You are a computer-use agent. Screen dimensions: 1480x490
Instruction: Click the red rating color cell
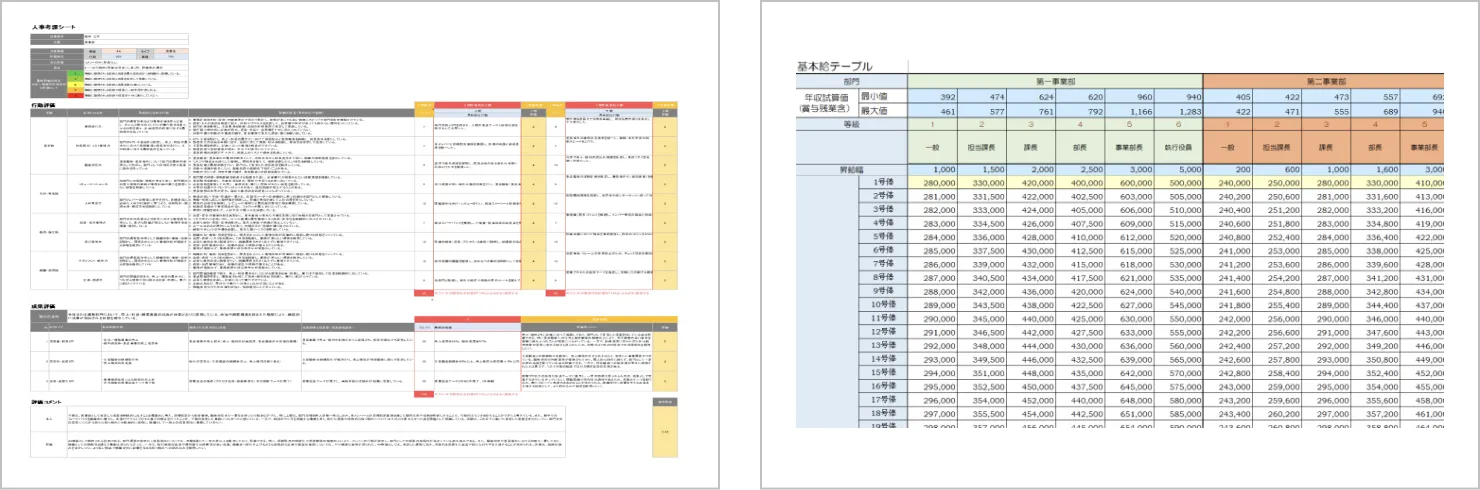click(77, 93)
